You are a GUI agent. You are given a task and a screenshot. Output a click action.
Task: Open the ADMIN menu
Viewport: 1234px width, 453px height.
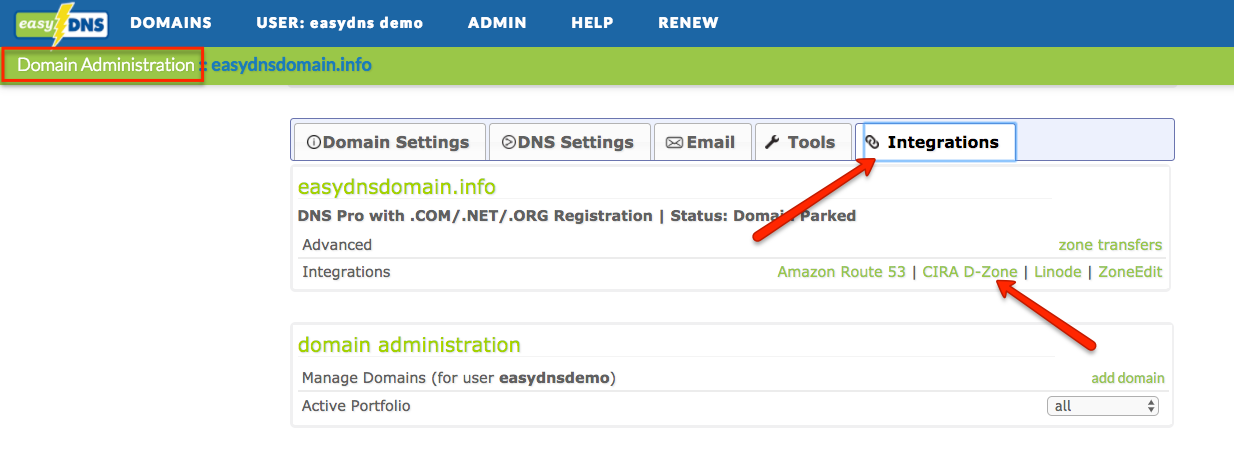(x=497, y=22)
